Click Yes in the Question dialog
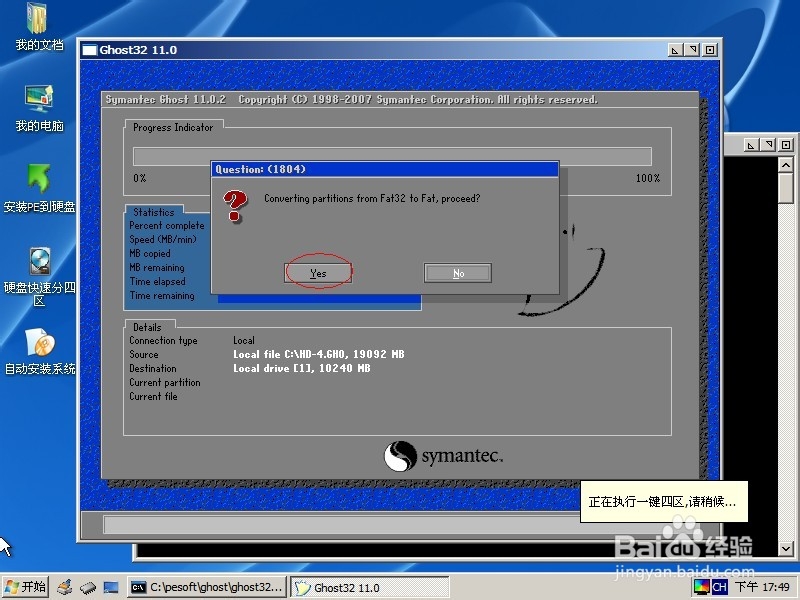Screen dimensions: 800x600 [x=318, y=273]
